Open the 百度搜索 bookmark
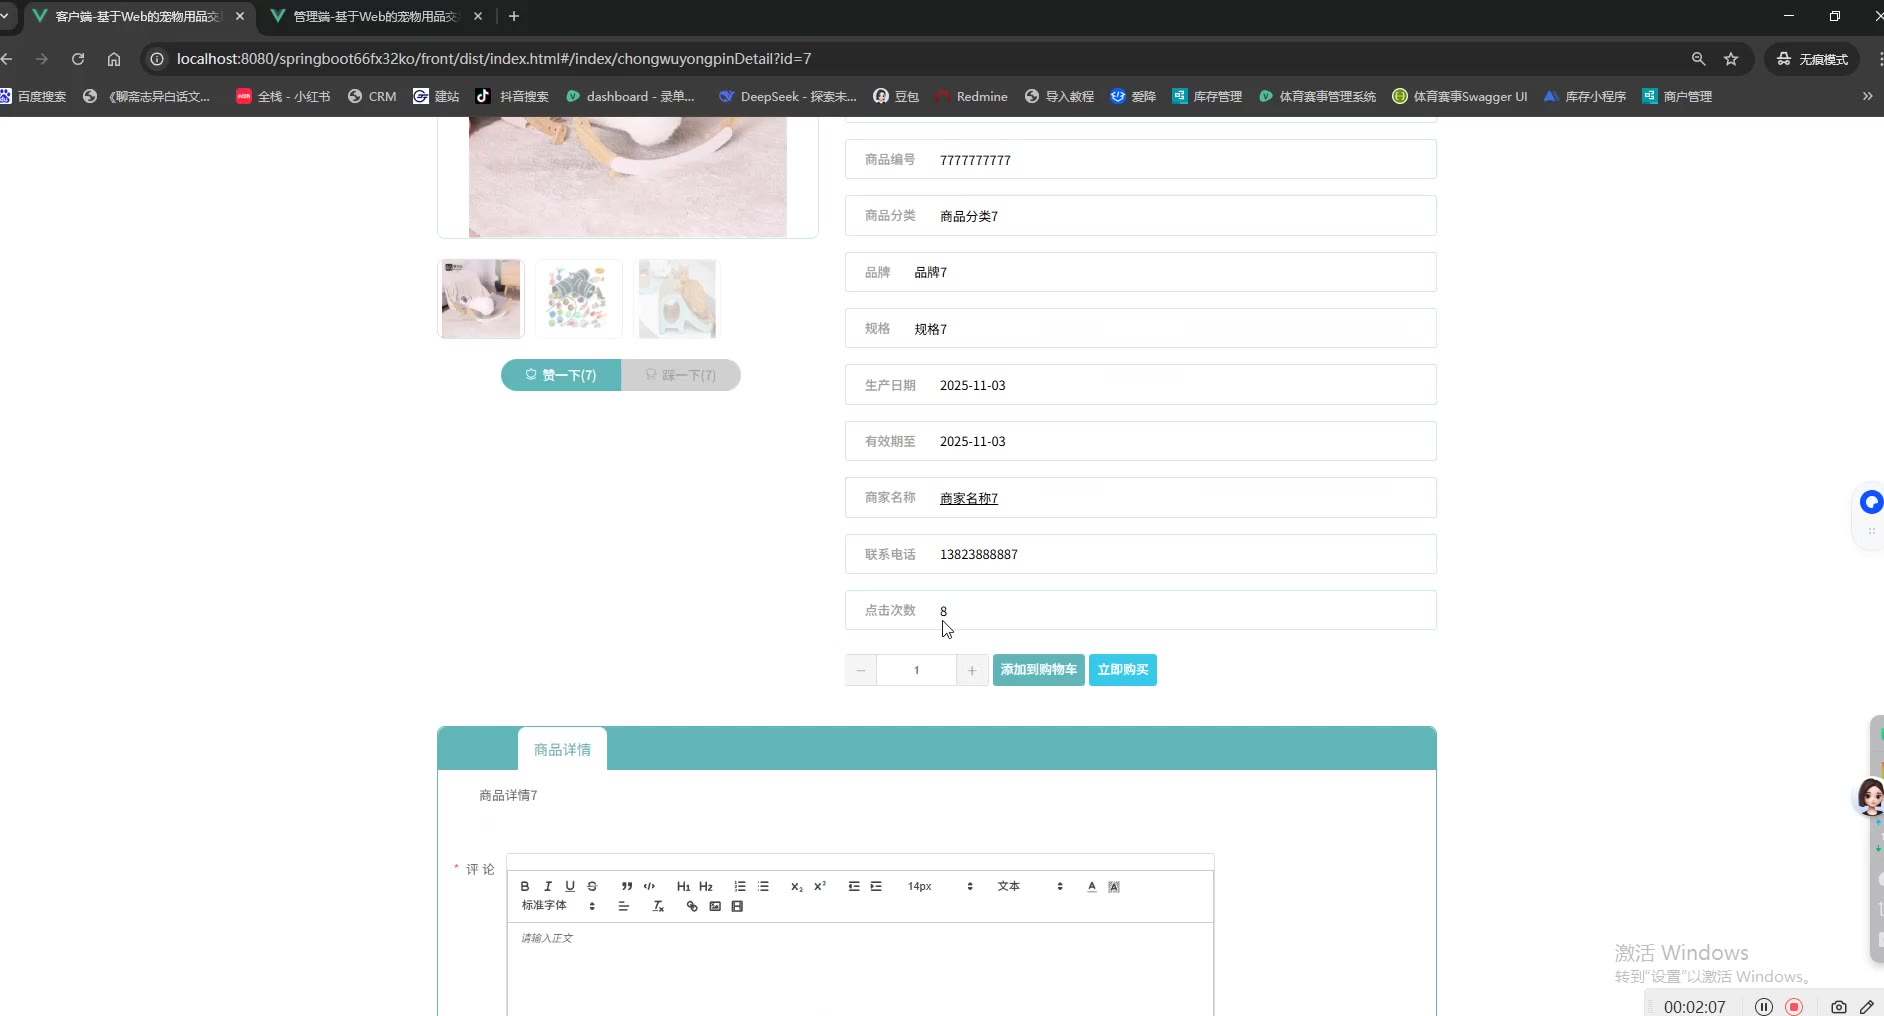Screen dimensions: 1884x1016 [x=34, y=96]
